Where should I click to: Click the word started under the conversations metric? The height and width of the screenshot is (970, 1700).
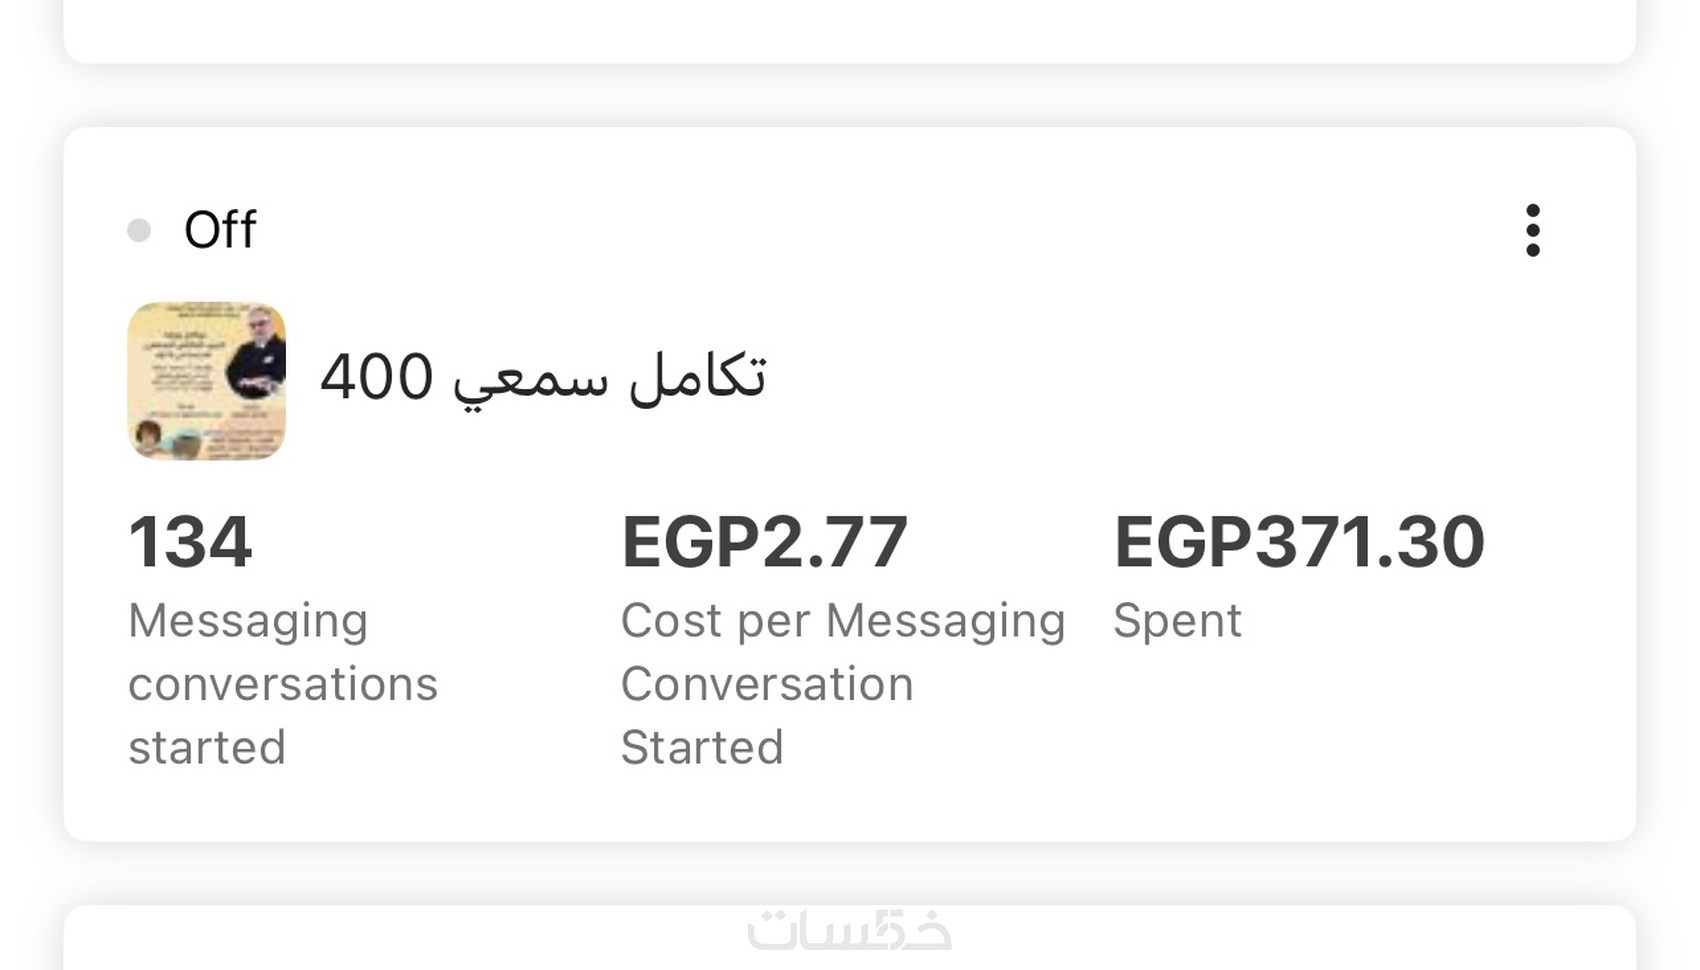click(x=207, y=748)
